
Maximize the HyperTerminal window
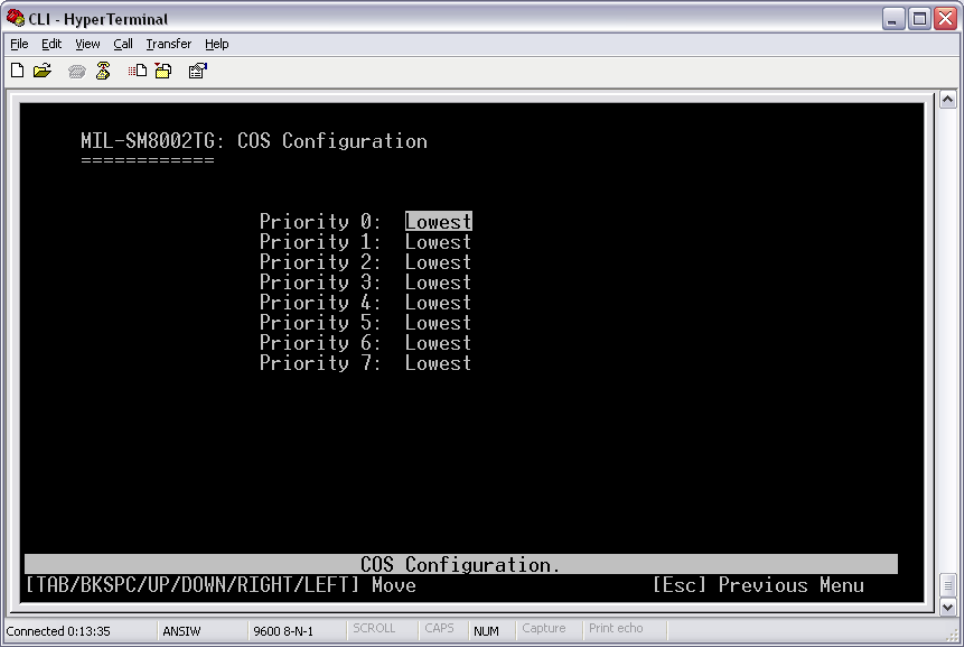pyautogui.click(x=920, y=18)
